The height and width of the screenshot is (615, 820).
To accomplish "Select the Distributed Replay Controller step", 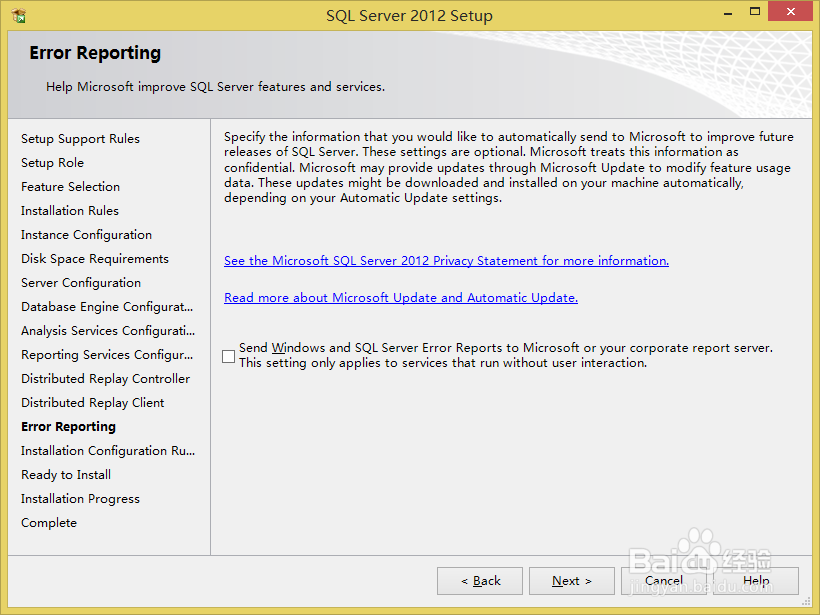I will (x=105, y=378).
